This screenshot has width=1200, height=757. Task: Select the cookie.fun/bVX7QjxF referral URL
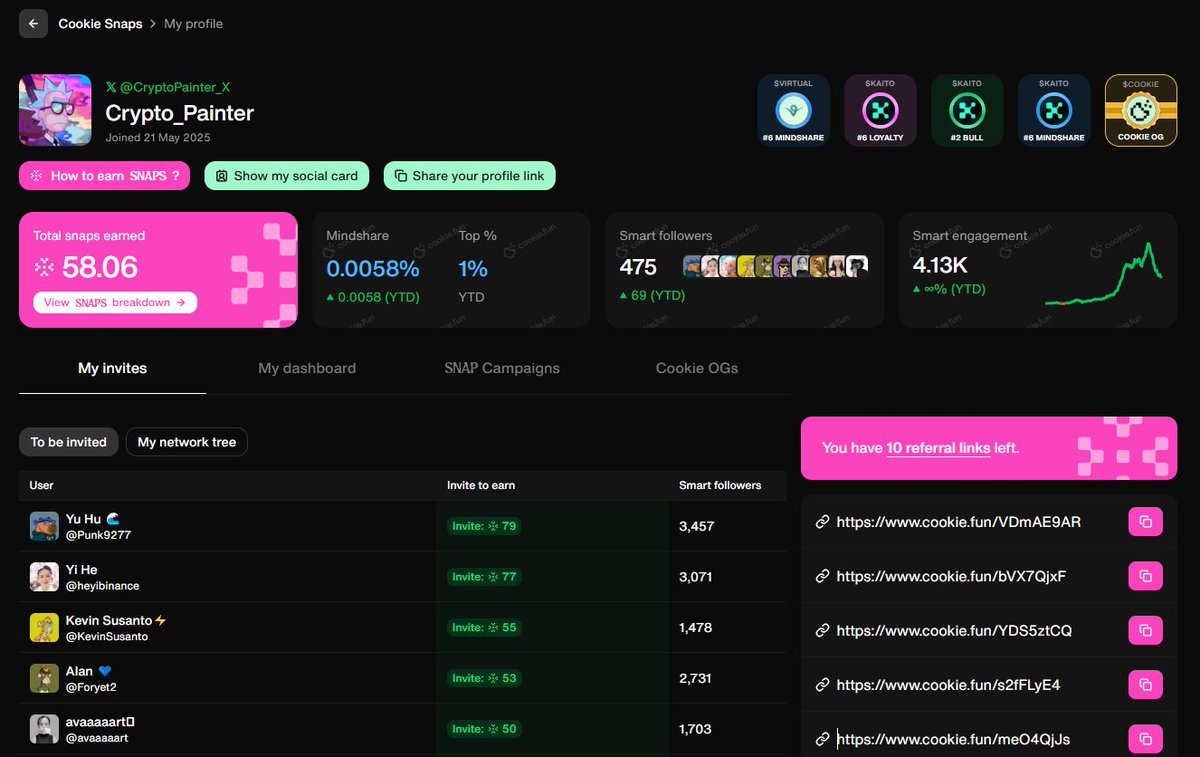[x=951, y=576]
